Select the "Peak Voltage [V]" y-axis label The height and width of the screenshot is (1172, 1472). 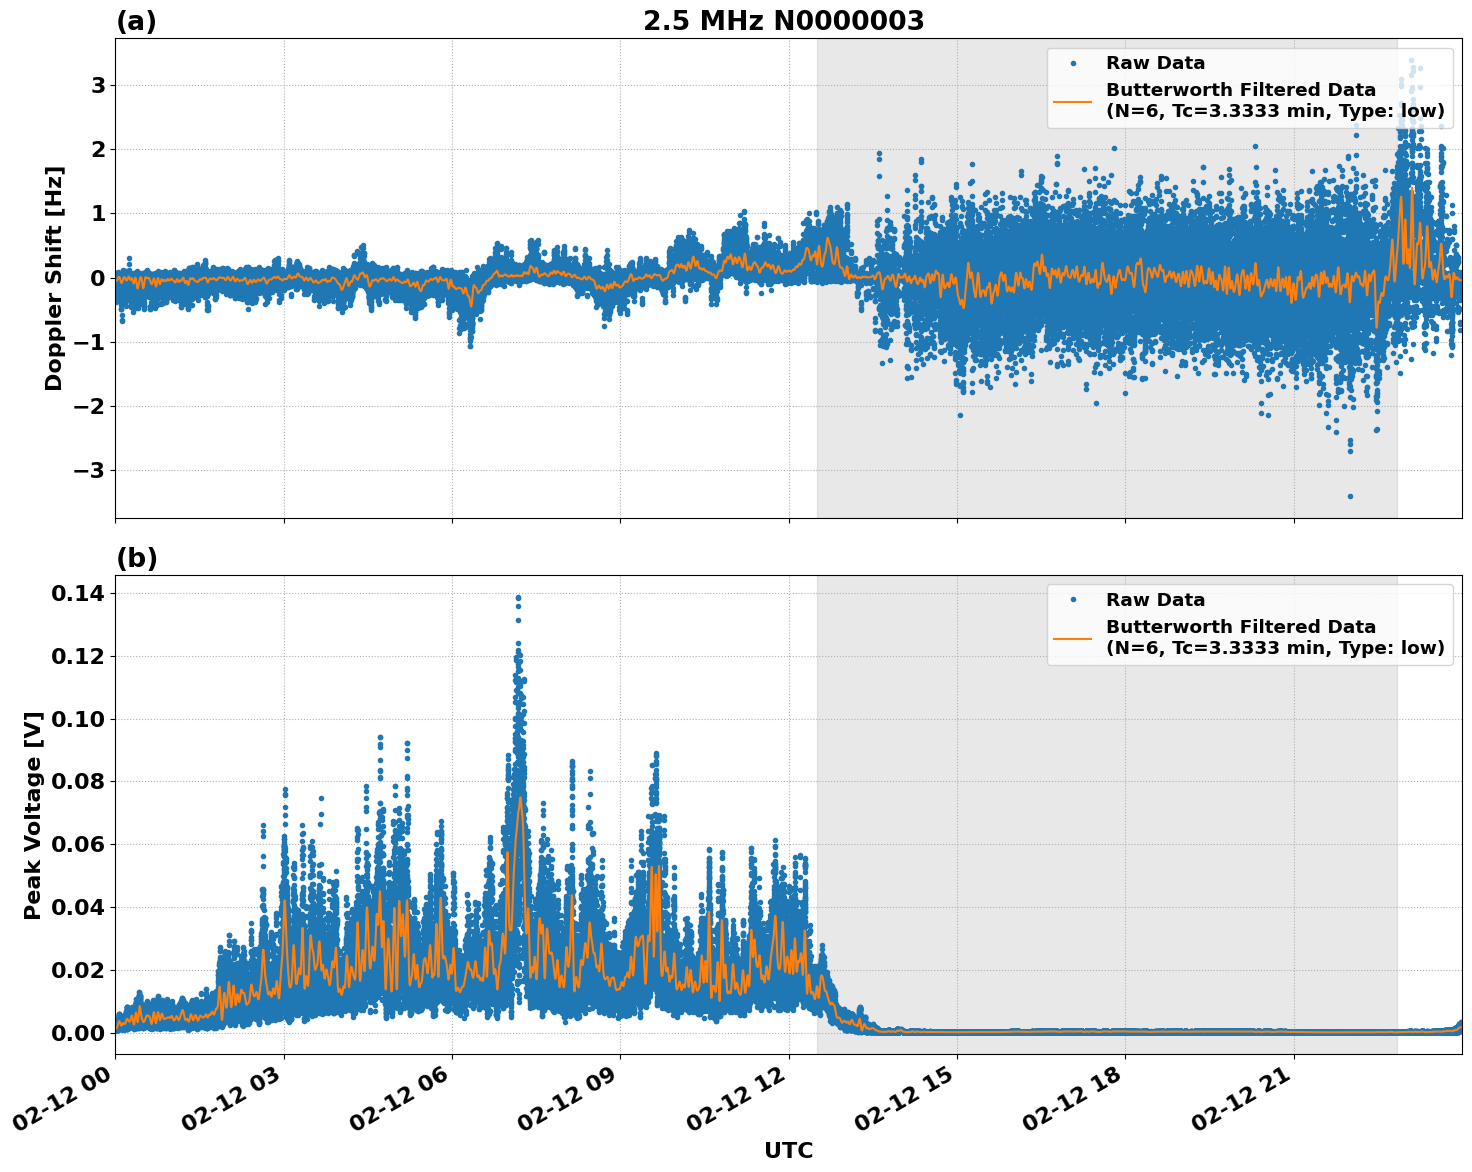(x=33, y=815)
